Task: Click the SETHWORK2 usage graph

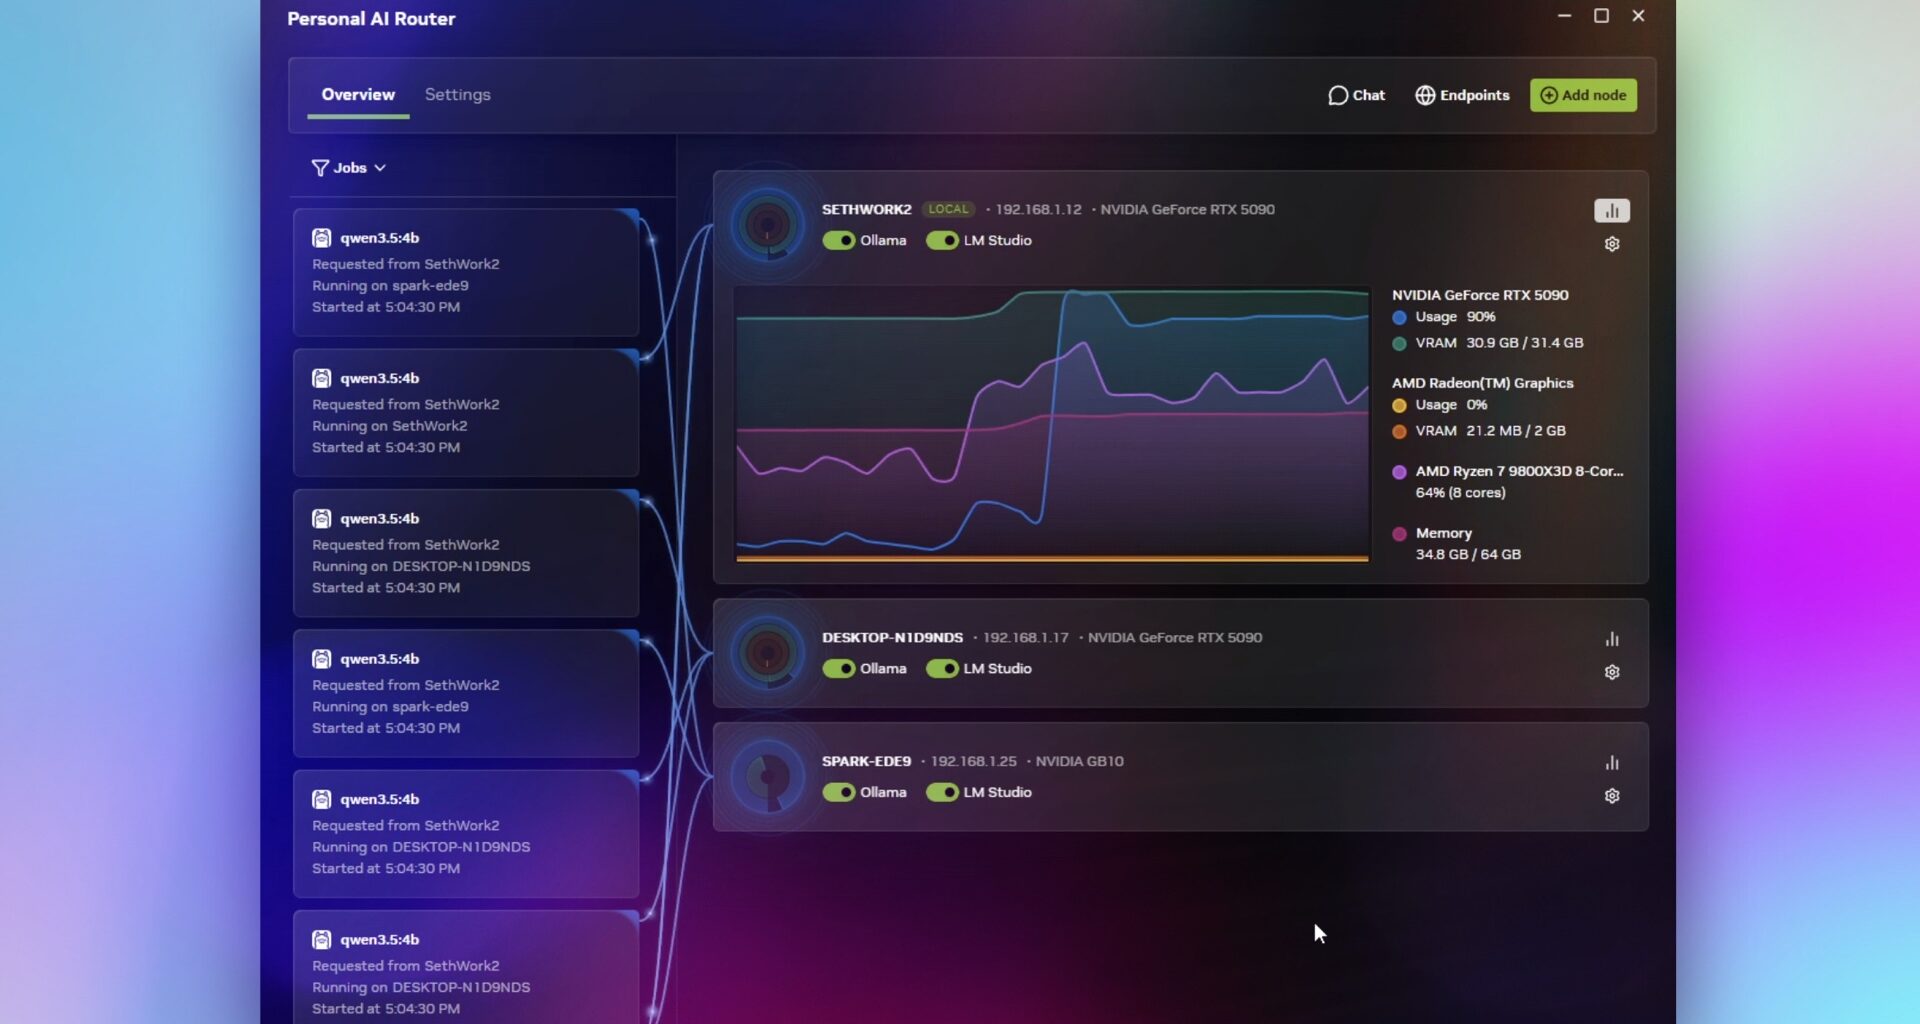Action: point(1052,424)
